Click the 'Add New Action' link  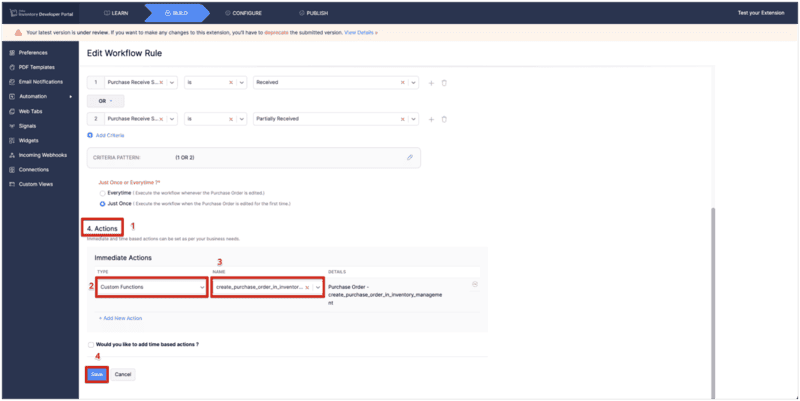tap(123, 318)
